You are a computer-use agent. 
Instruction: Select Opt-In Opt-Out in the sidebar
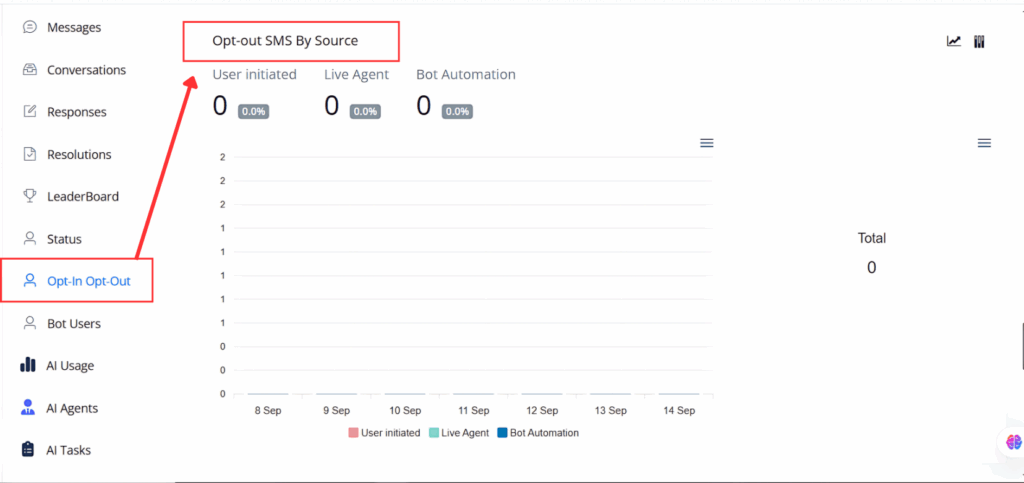(88, 281)
